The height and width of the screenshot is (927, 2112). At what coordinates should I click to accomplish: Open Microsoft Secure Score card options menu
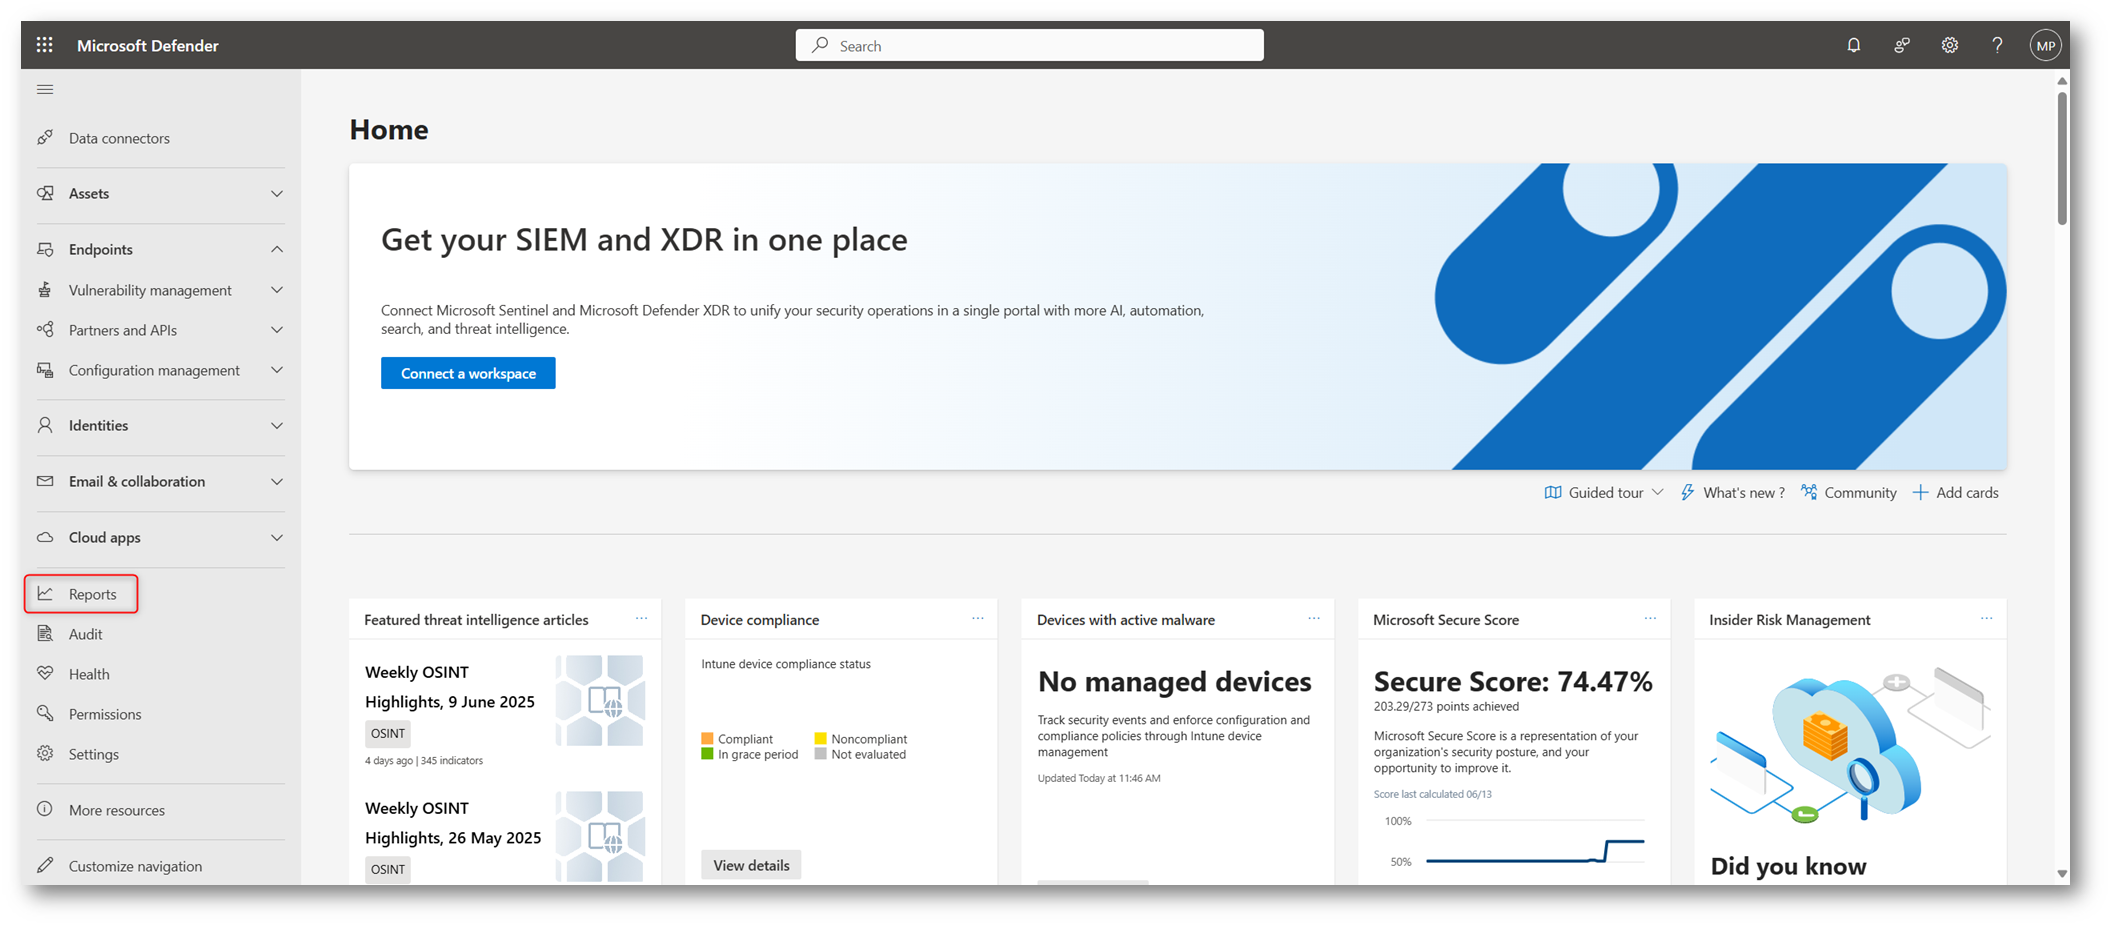(1650, 619)
